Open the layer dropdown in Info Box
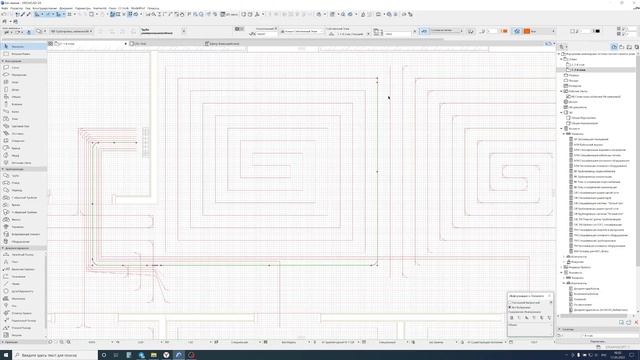 coord(71,31)
